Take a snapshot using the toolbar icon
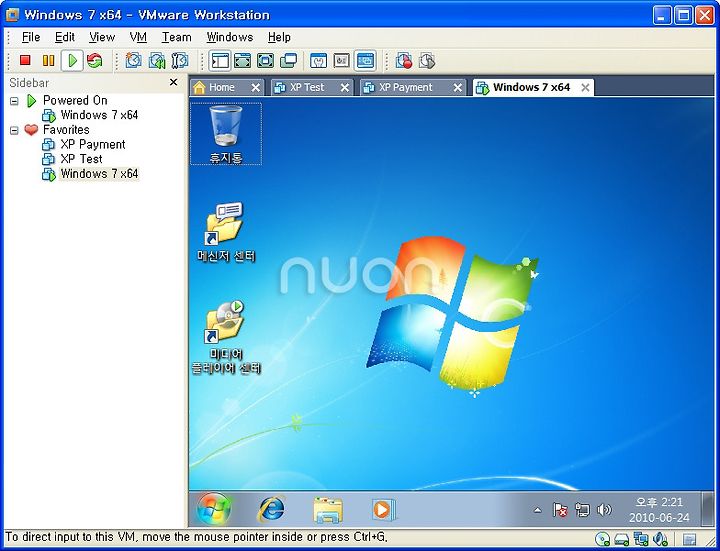 pyautogui.click(x=134, y=60)
